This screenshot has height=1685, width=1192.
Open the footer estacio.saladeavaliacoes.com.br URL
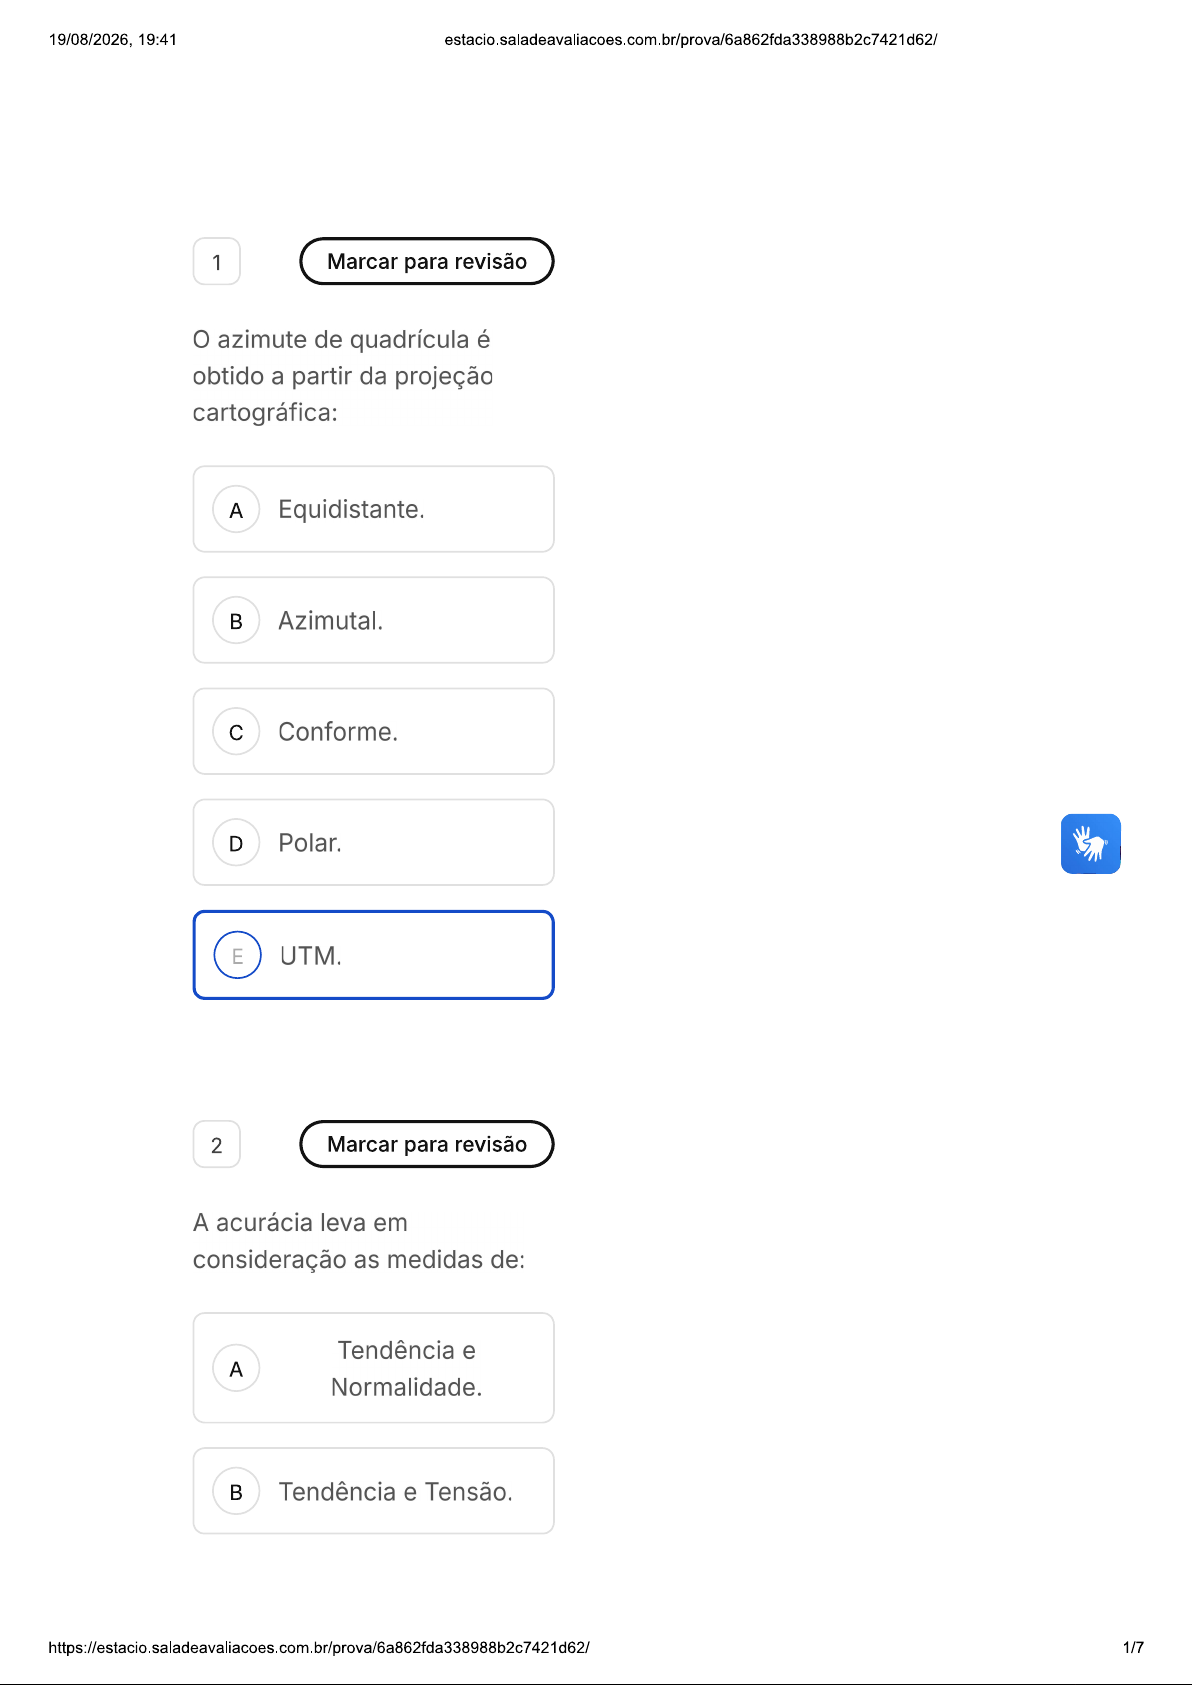[x=319, y=1647]
